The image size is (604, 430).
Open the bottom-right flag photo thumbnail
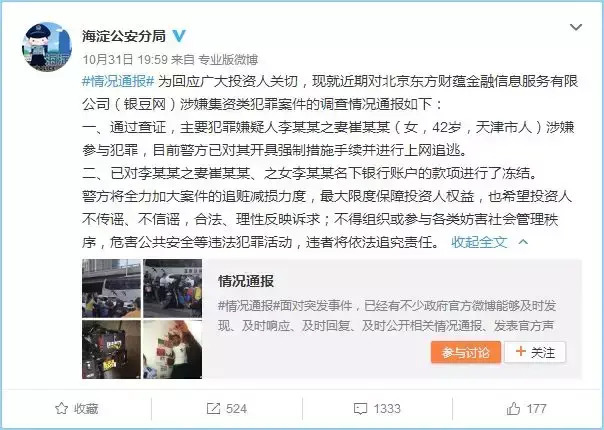pos(173,349)
